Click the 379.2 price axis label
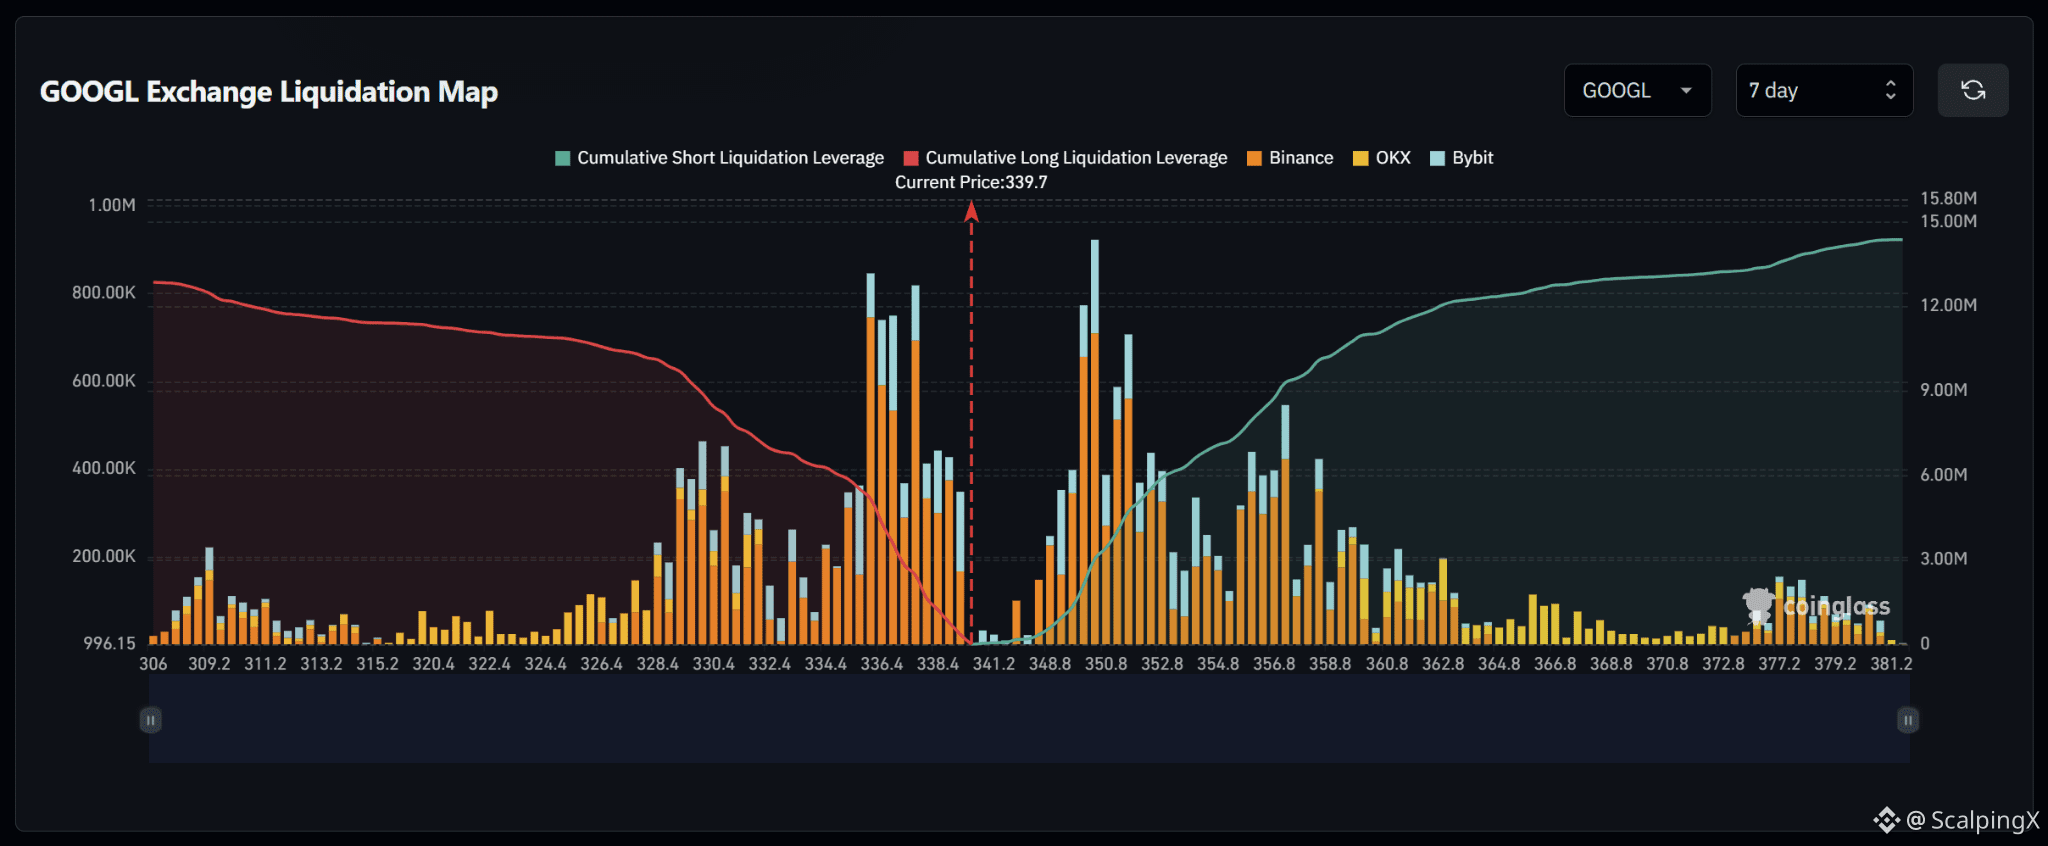The image size is (2048, 846). [1835, 664]
